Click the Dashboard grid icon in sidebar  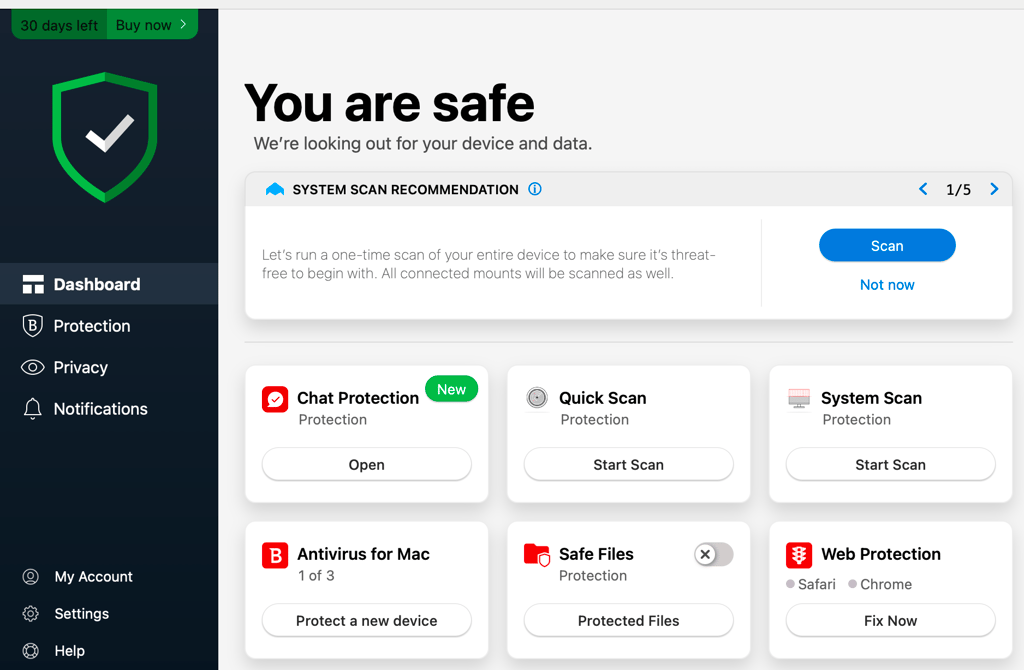click(33, 284)
